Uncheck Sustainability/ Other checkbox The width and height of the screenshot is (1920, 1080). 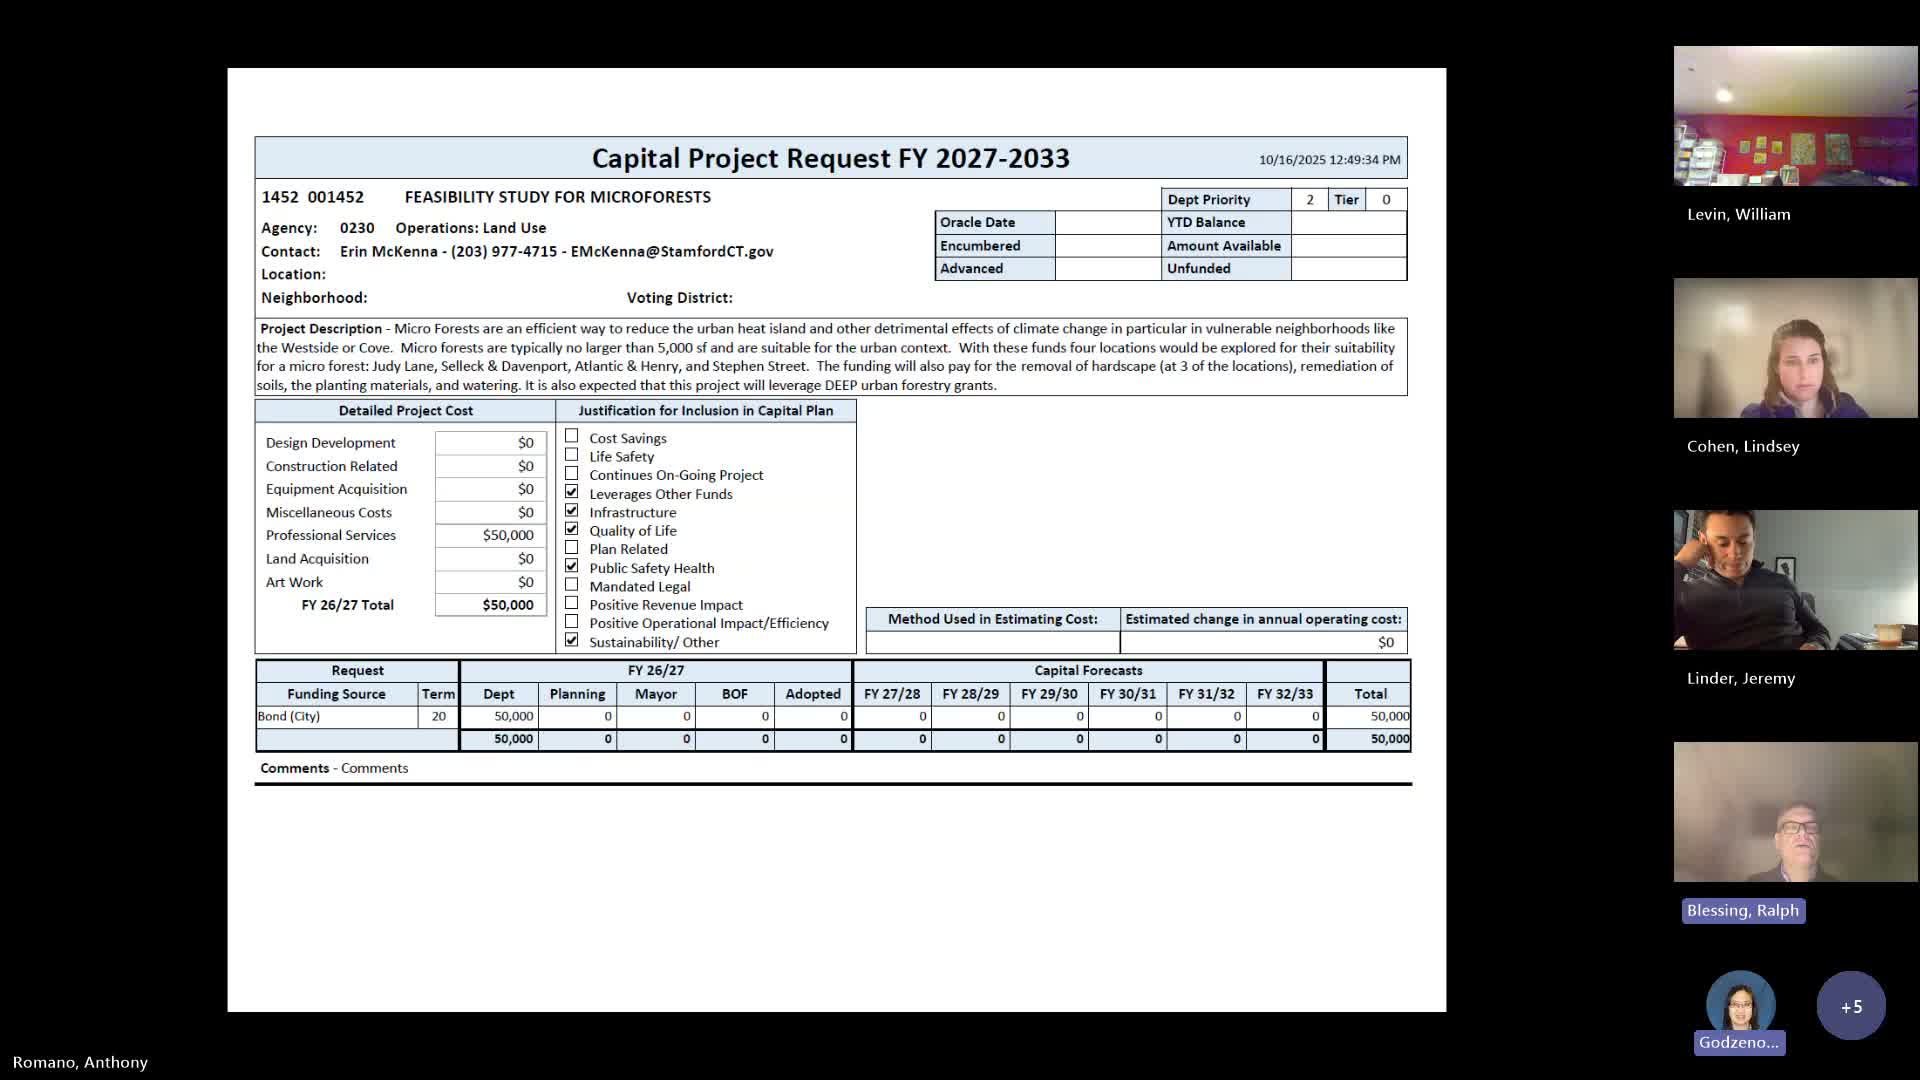click(x=572, y=640)
